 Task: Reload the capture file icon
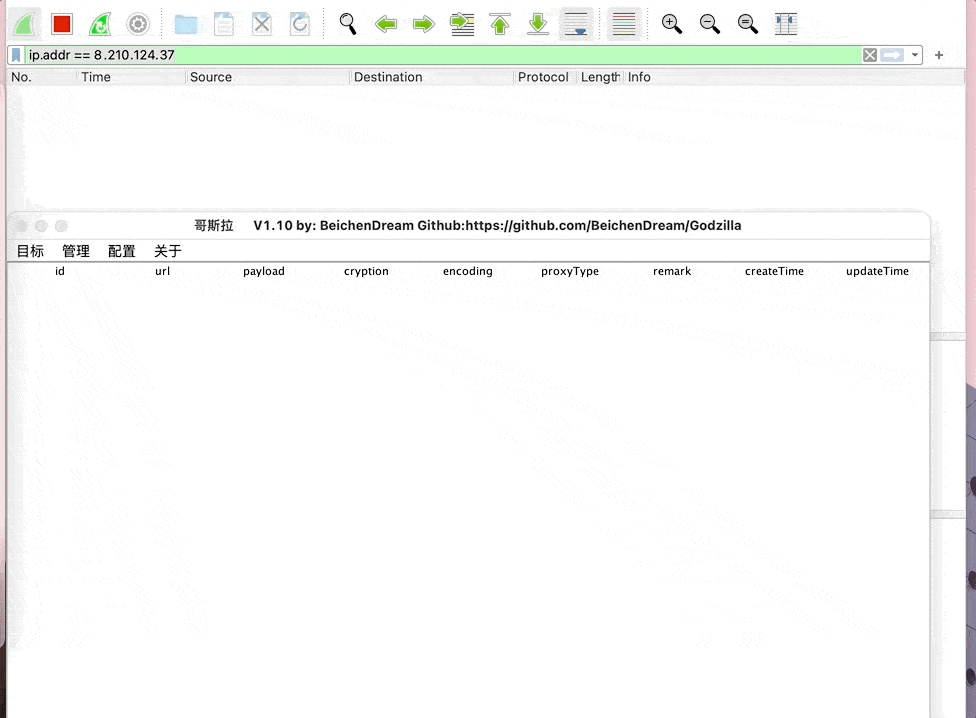[x=299, y=24]
